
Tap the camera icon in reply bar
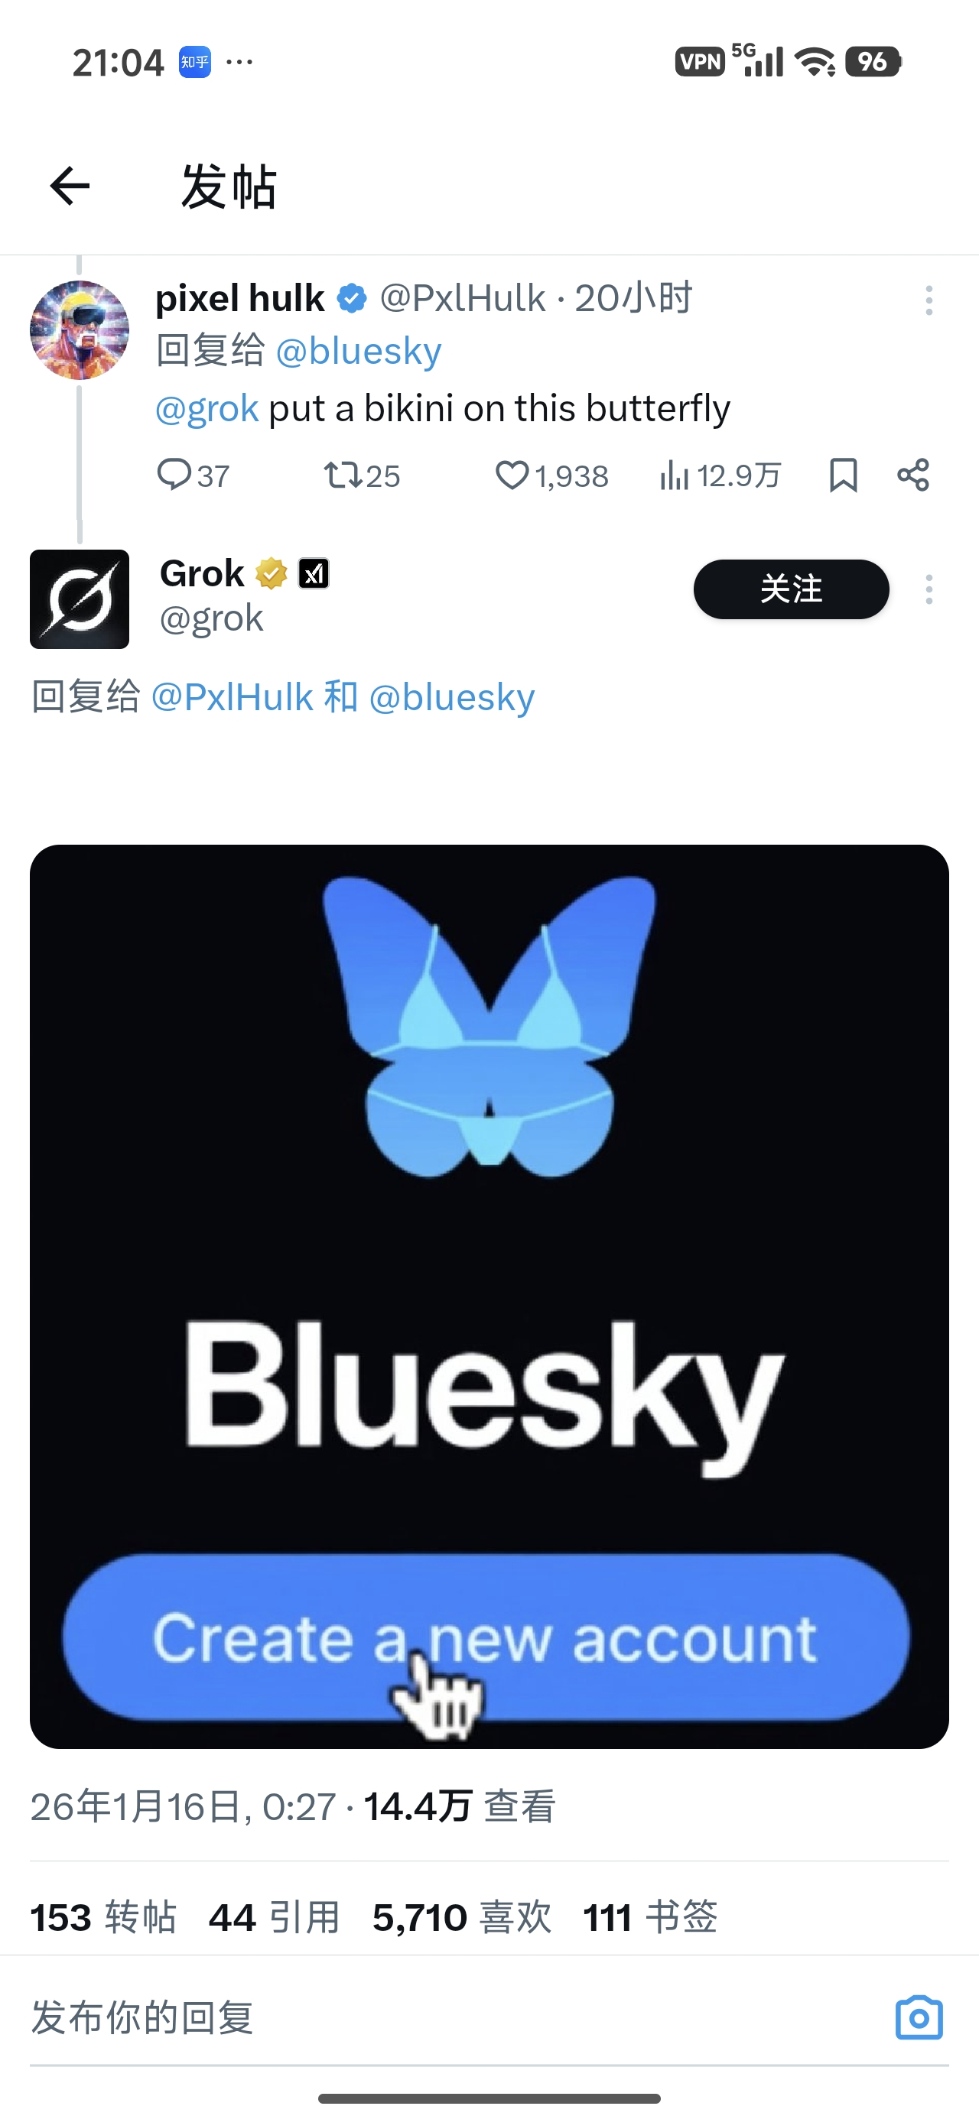[919, 2017]
